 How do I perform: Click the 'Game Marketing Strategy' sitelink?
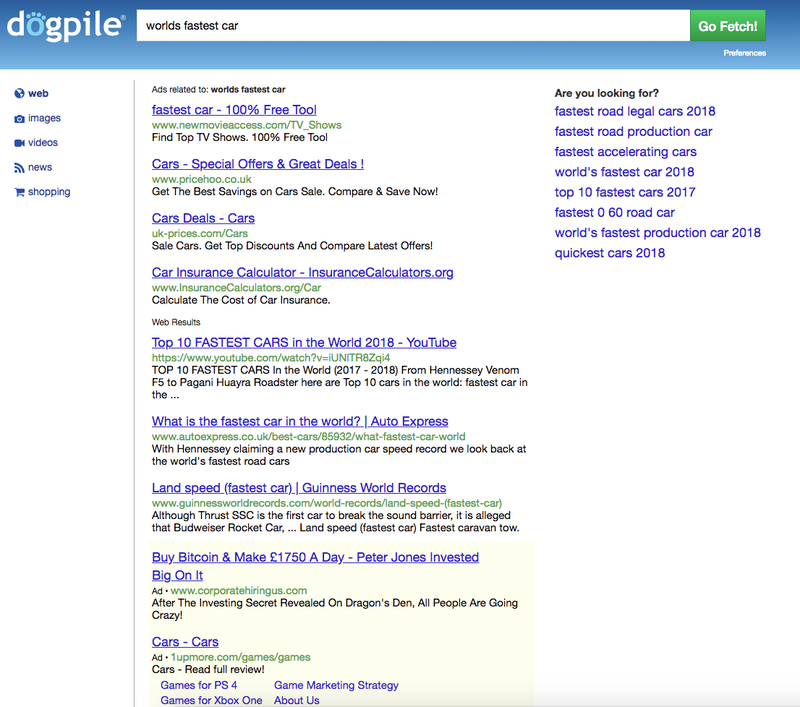(336, 685)
